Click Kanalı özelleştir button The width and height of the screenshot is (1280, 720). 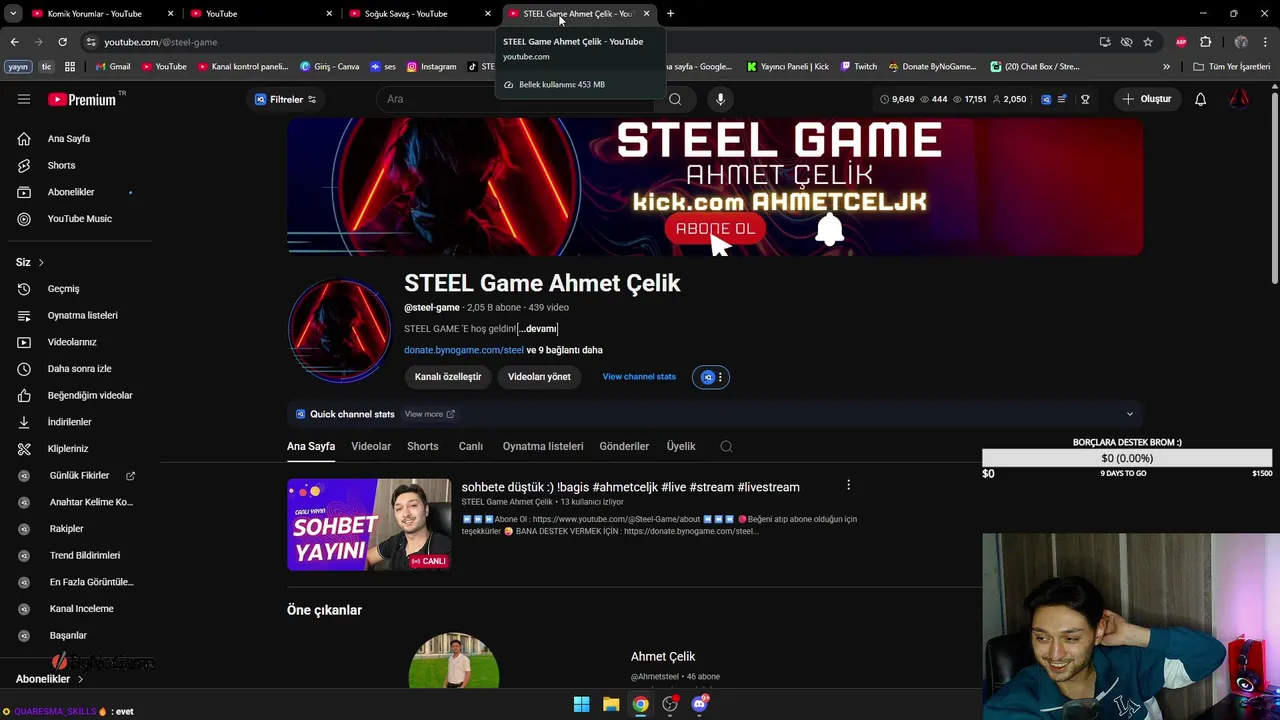448,377
